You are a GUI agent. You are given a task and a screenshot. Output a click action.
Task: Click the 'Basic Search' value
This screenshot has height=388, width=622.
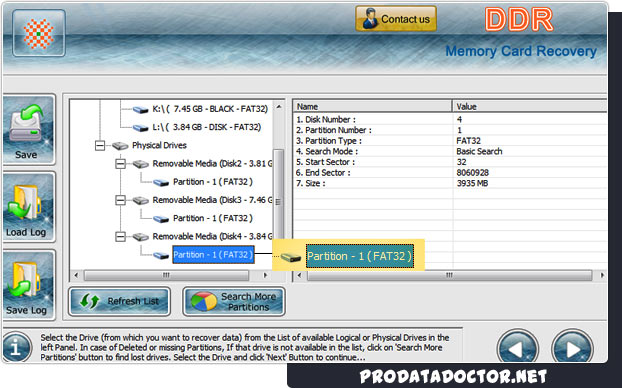[479, 152]
